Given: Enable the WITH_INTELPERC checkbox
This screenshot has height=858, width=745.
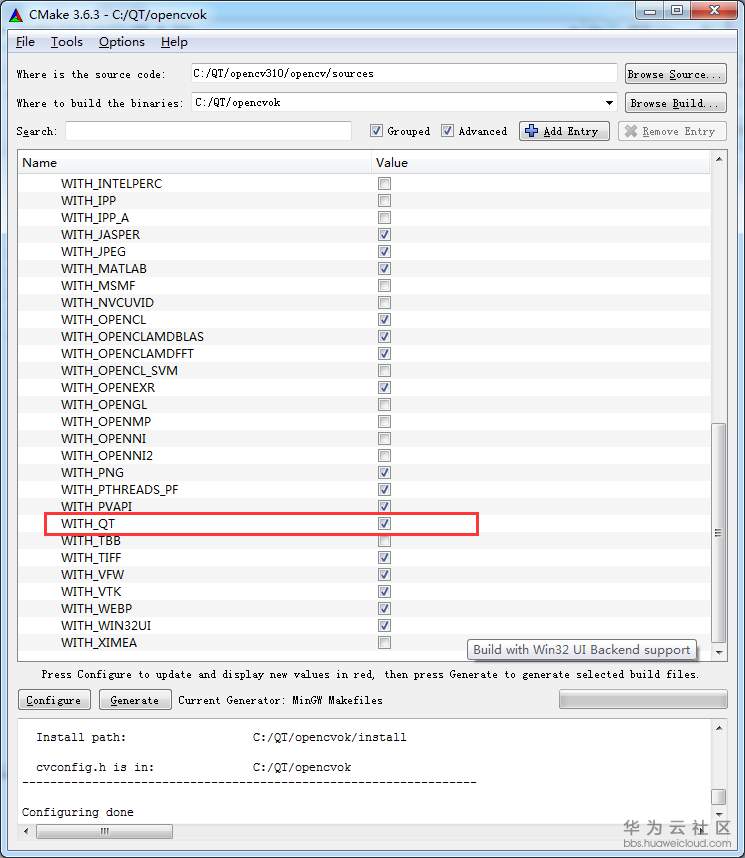Looking at the screenshot, I should point(384,184).
